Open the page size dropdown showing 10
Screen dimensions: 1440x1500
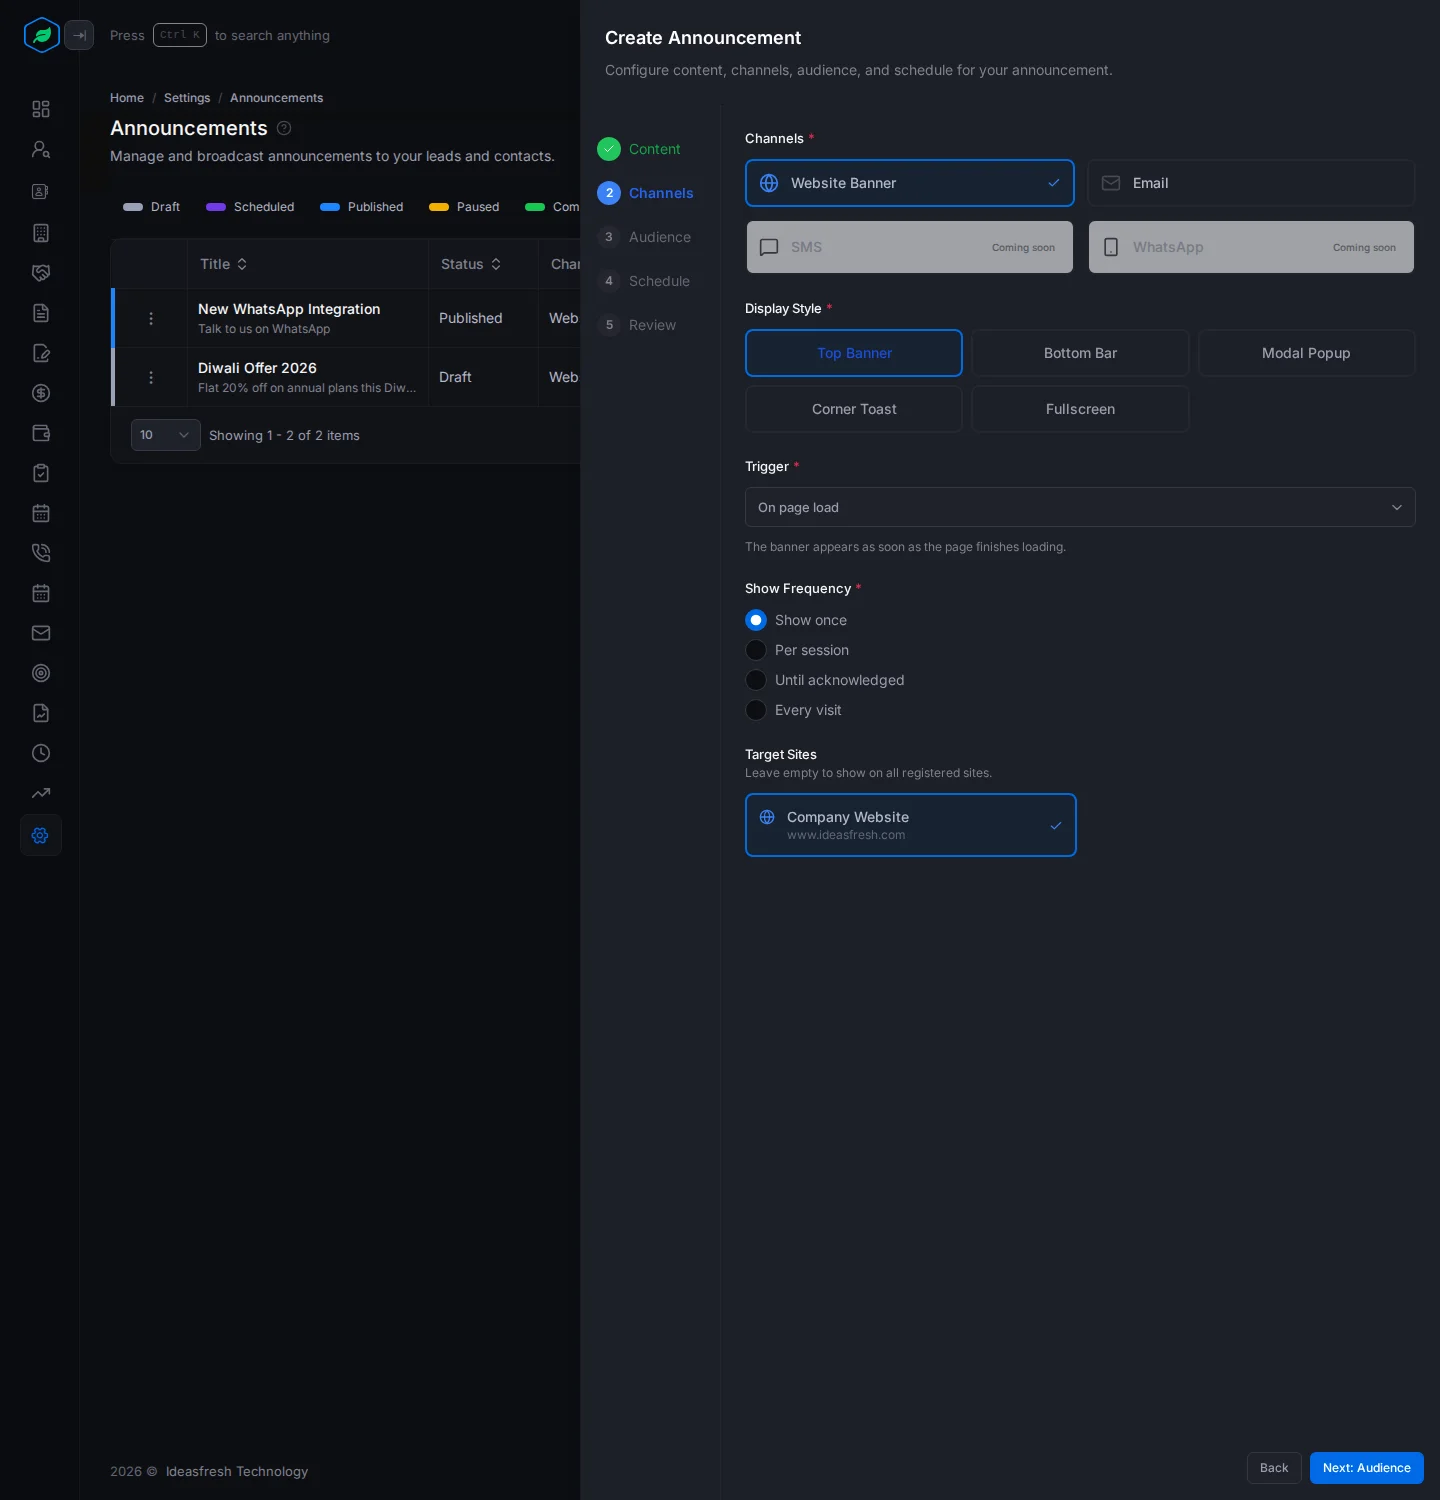166,435
